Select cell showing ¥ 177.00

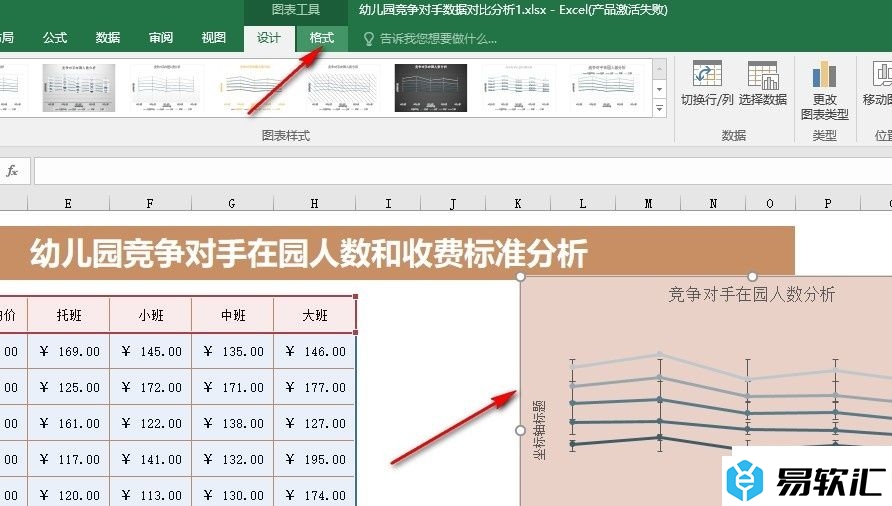[315, 387]
